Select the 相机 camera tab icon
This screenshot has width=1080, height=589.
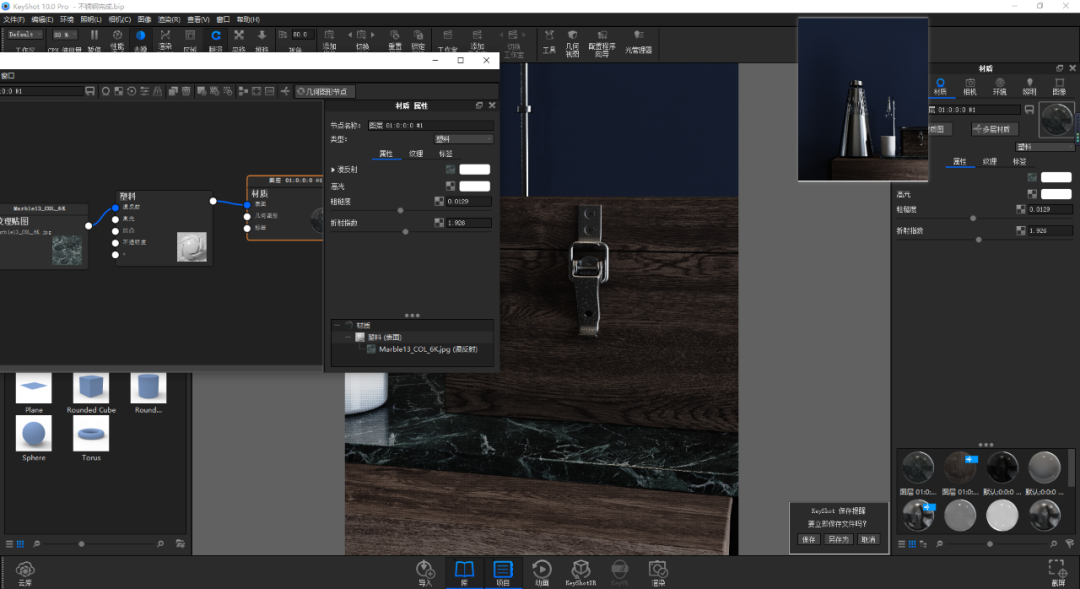coord(970,87)
